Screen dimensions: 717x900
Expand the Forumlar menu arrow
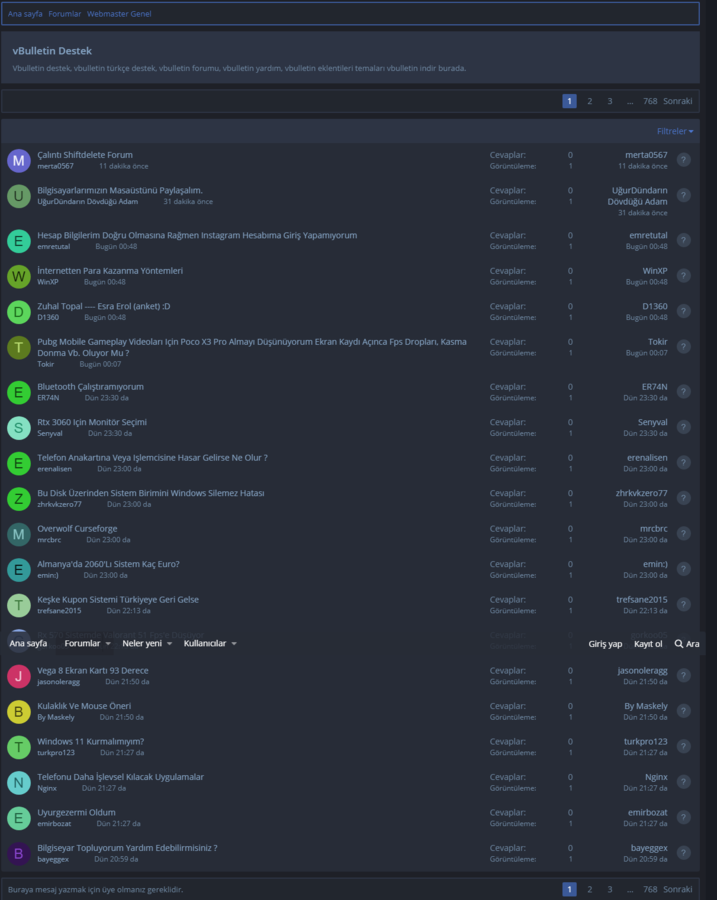pos(108,644)
